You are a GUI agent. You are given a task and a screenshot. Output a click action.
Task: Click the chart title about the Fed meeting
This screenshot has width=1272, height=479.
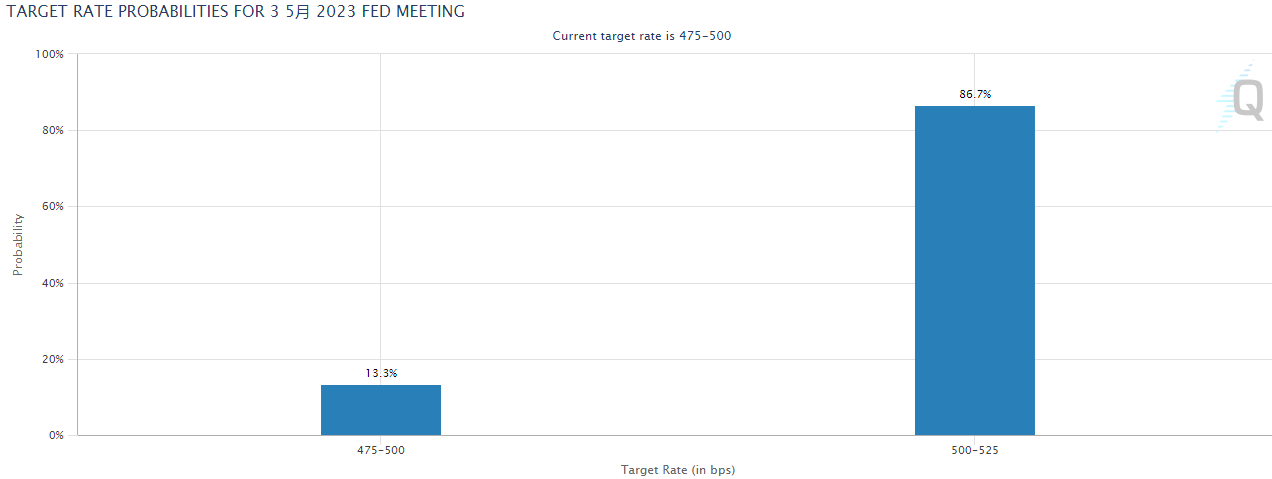(236, 12)
